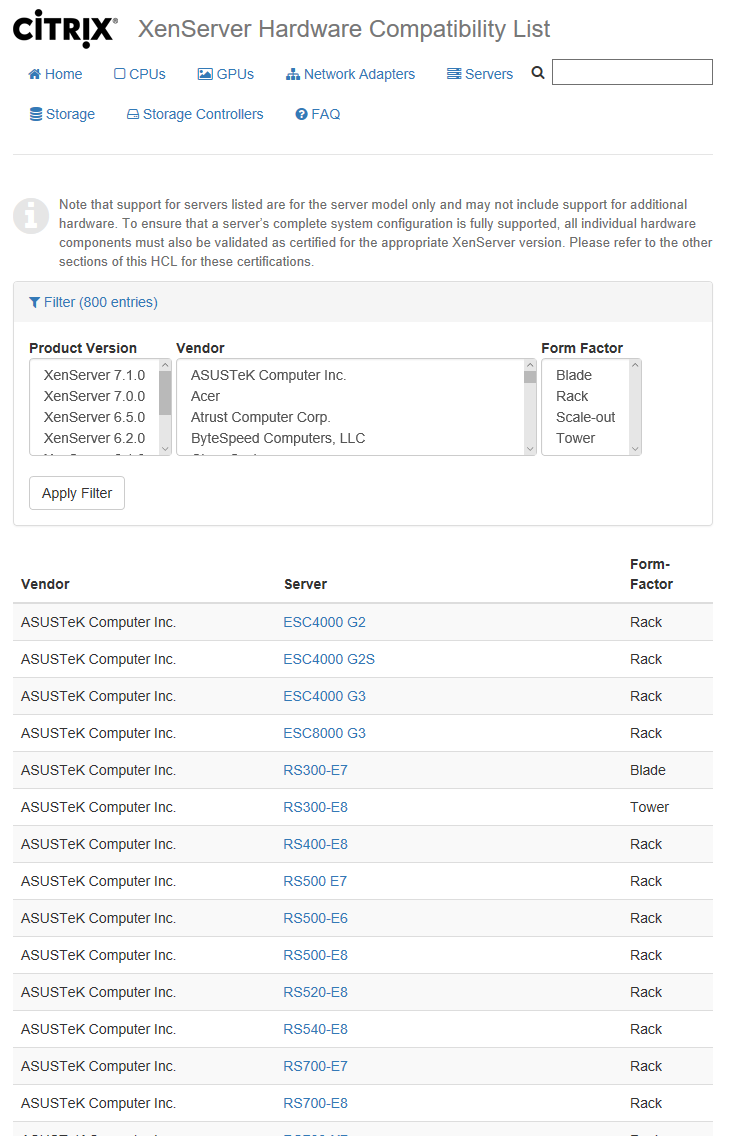The height and width of the screenshot is (1136, 740).
Task: Open the RS300-E7 server link
Action: pyautogui.click(x=315, y=770)
